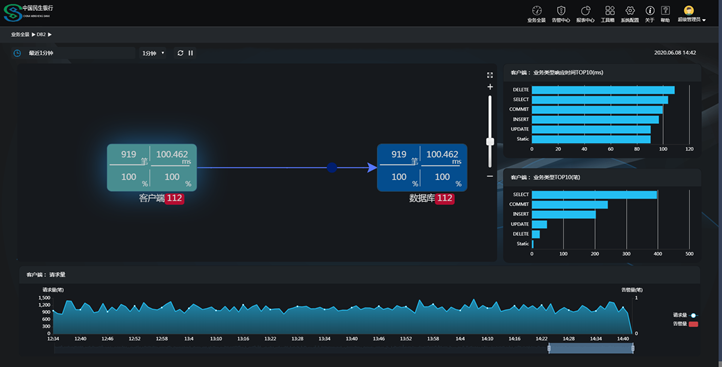This screenshot has height=367, width=722.
Task: Go to 业务全景 in the breadcrumb
Action: (x=20, y=35)
